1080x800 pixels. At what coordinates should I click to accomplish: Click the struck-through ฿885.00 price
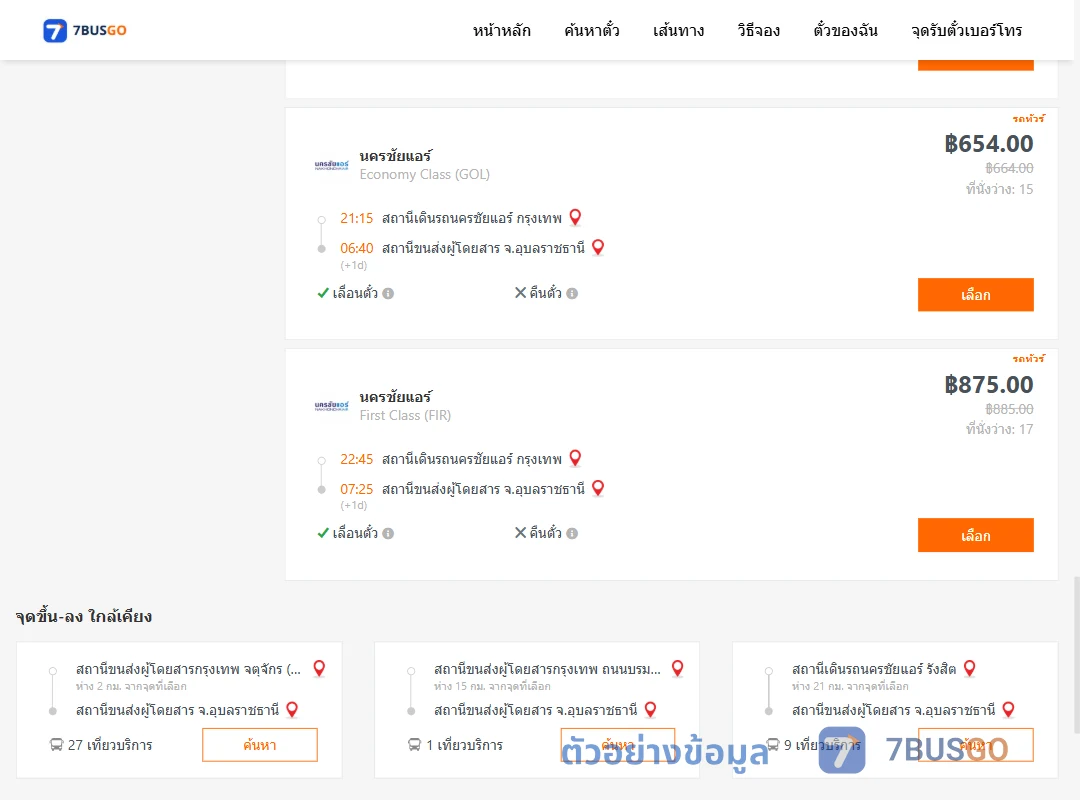pyautogui.click(x=1009, y=409)
